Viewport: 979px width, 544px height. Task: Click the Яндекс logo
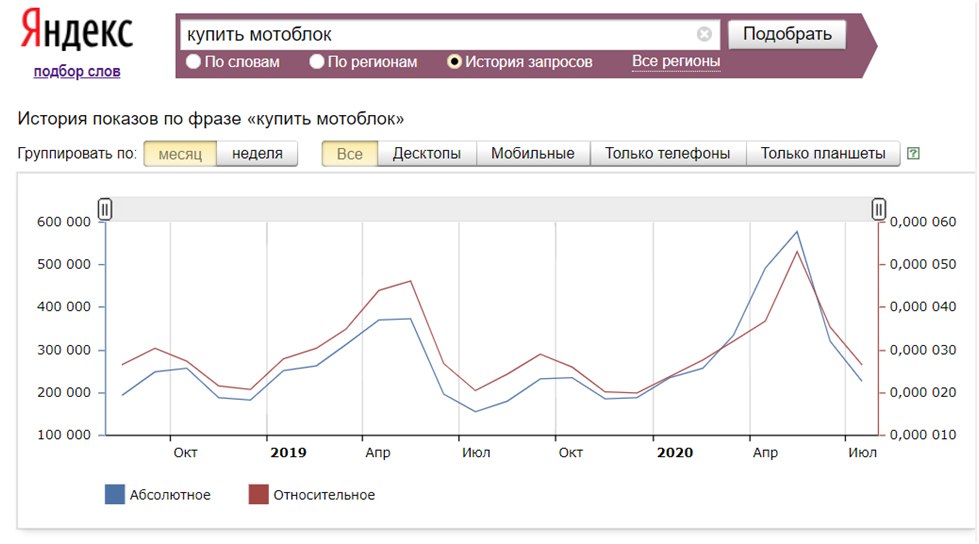(77, 33)
